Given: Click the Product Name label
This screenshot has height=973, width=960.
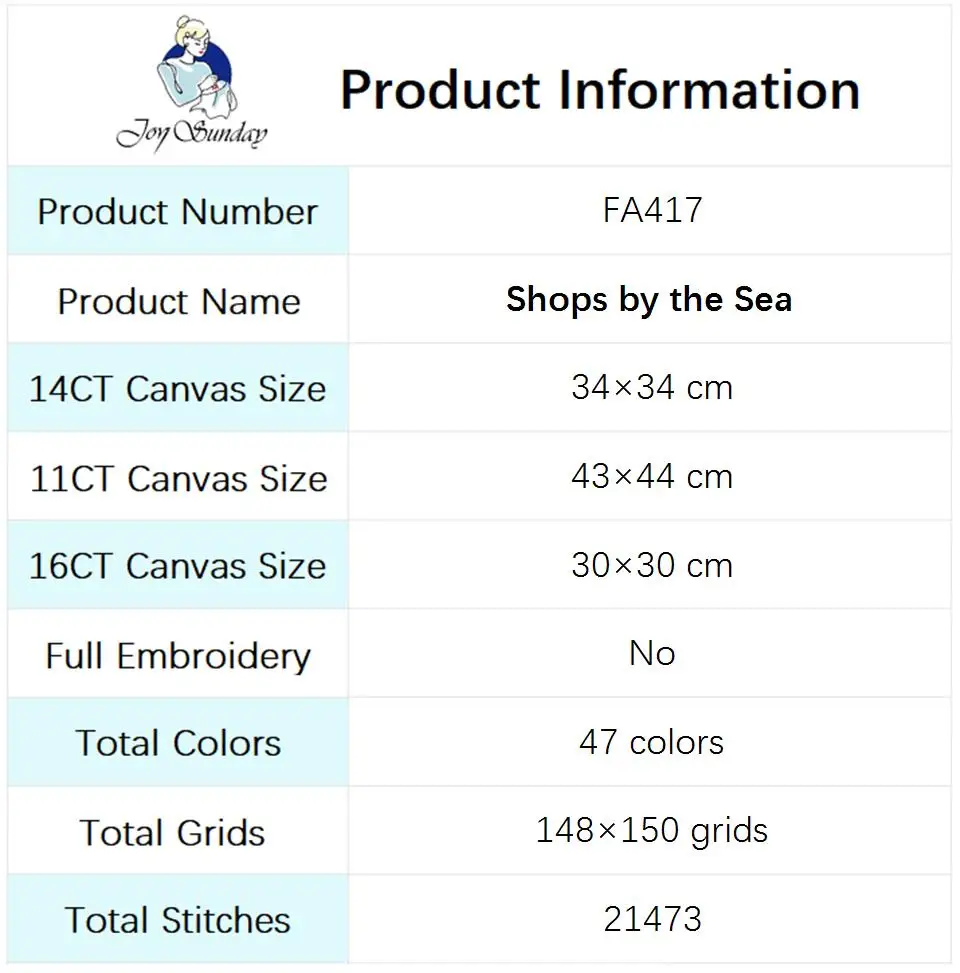Looking at the screenshot, I should point(179,302).
